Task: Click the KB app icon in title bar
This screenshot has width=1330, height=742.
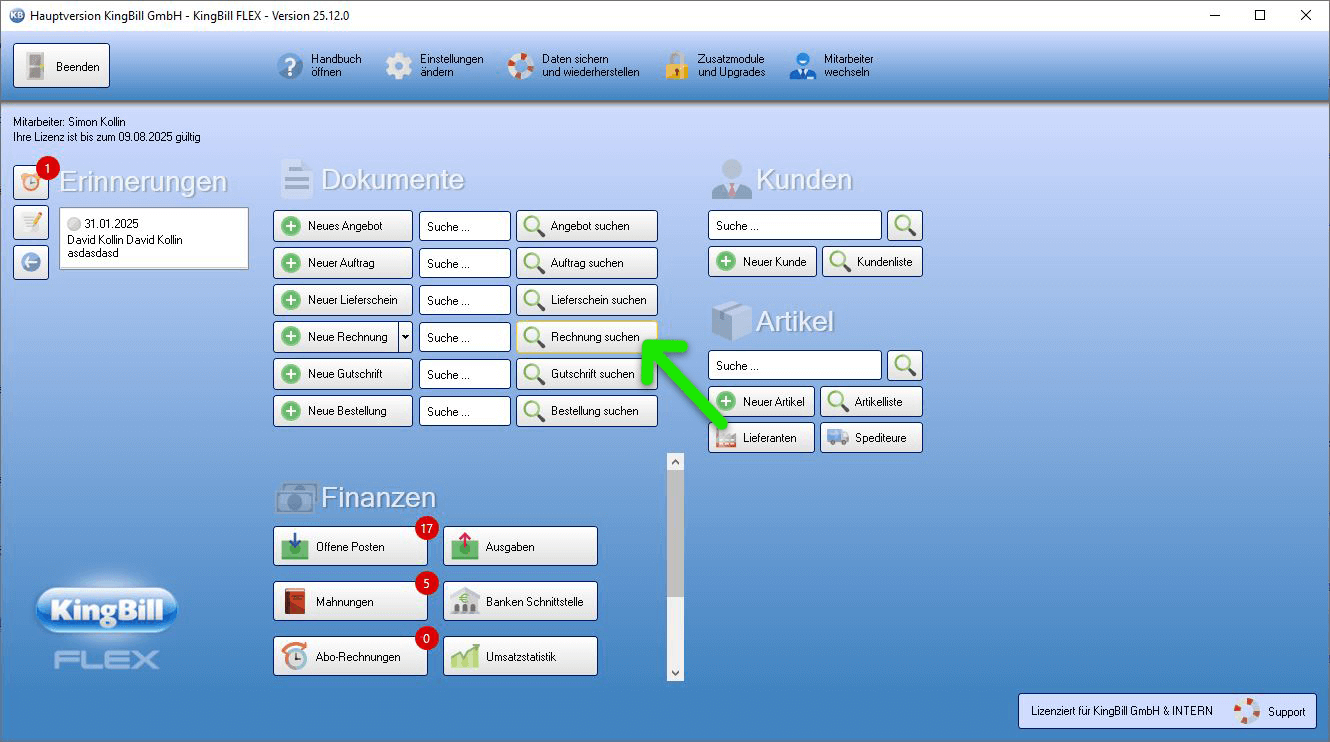Action: coord(16,16)
